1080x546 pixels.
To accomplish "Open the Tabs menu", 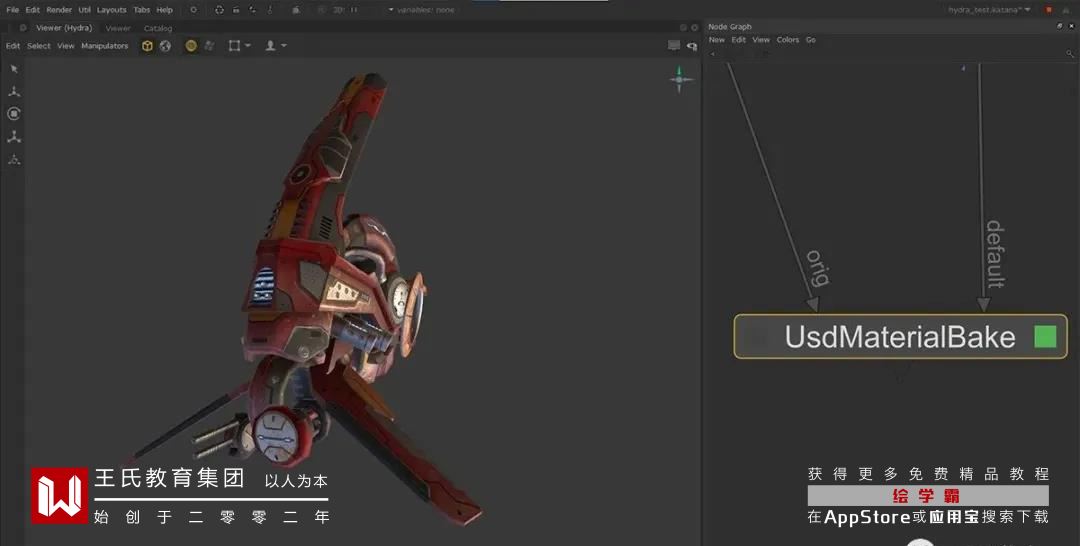I will pos(142,10).
